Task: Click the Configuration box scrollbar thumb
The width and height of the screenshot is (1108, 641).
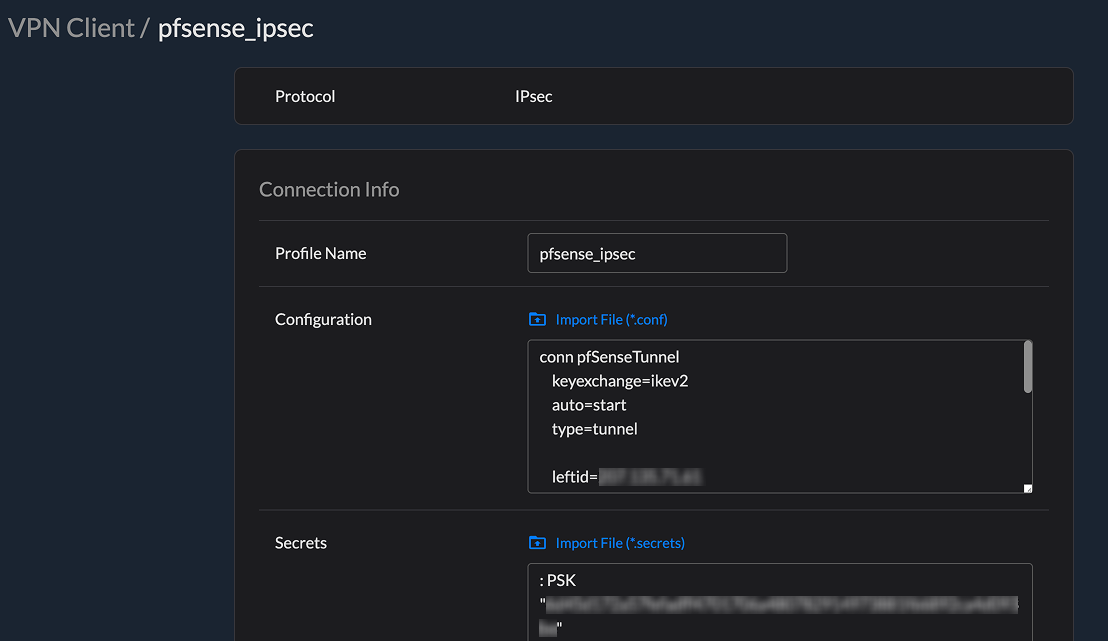Action: (x=1027, y=366)
